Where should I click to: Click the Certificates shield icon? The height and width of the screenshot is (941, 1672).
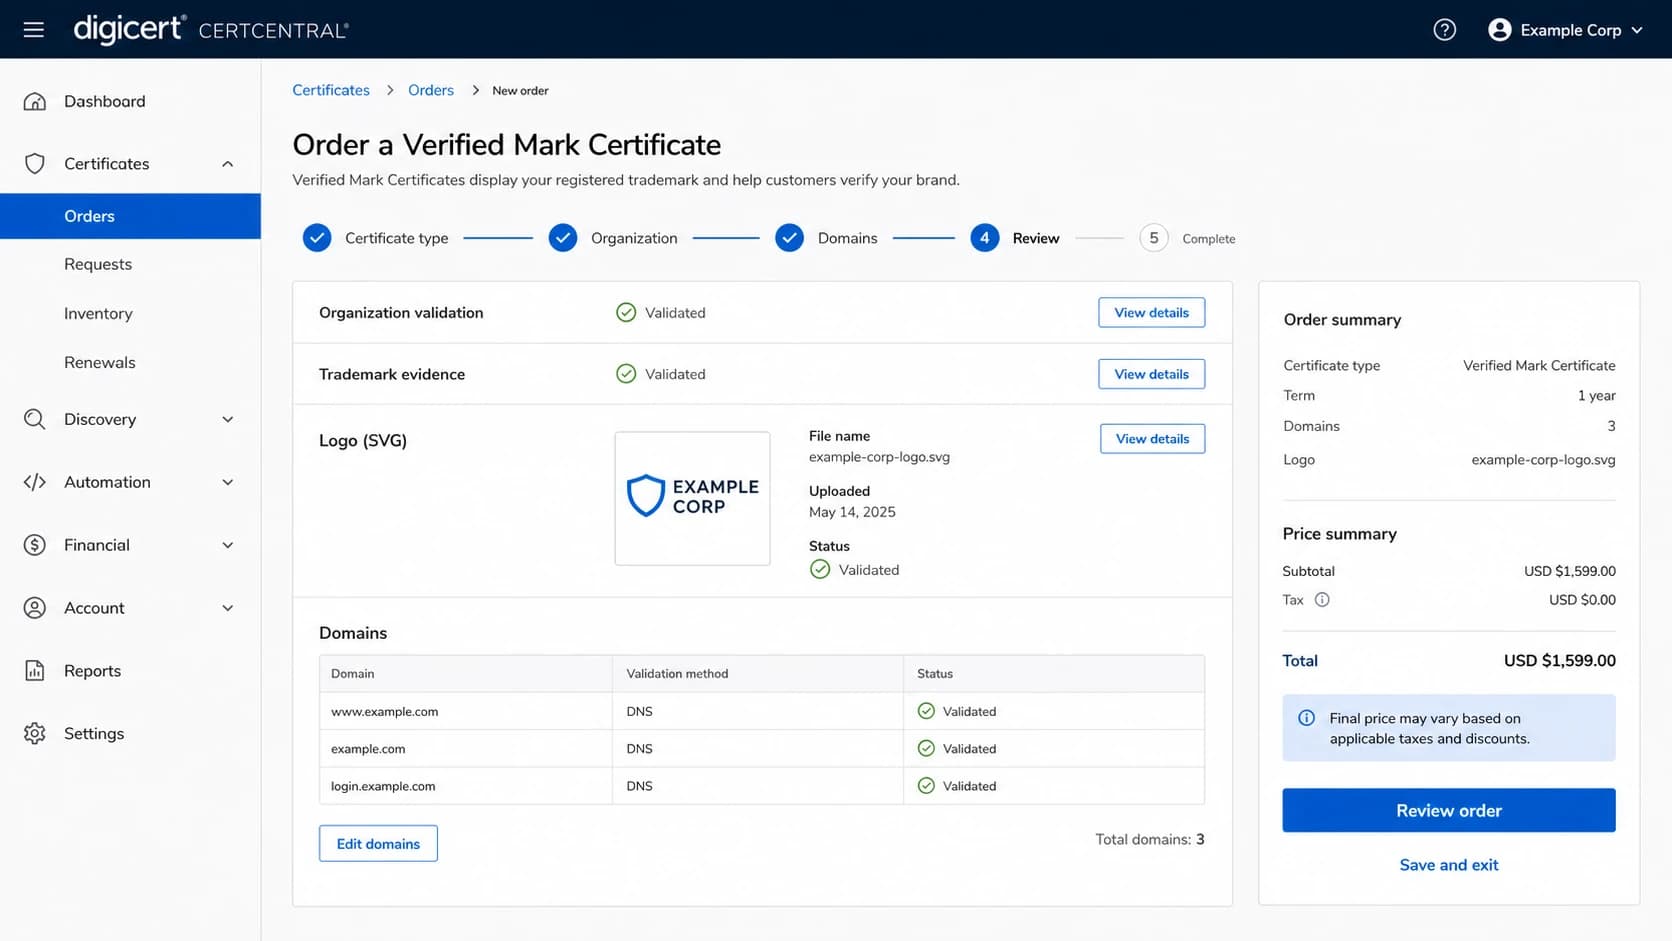coord(35,163)
